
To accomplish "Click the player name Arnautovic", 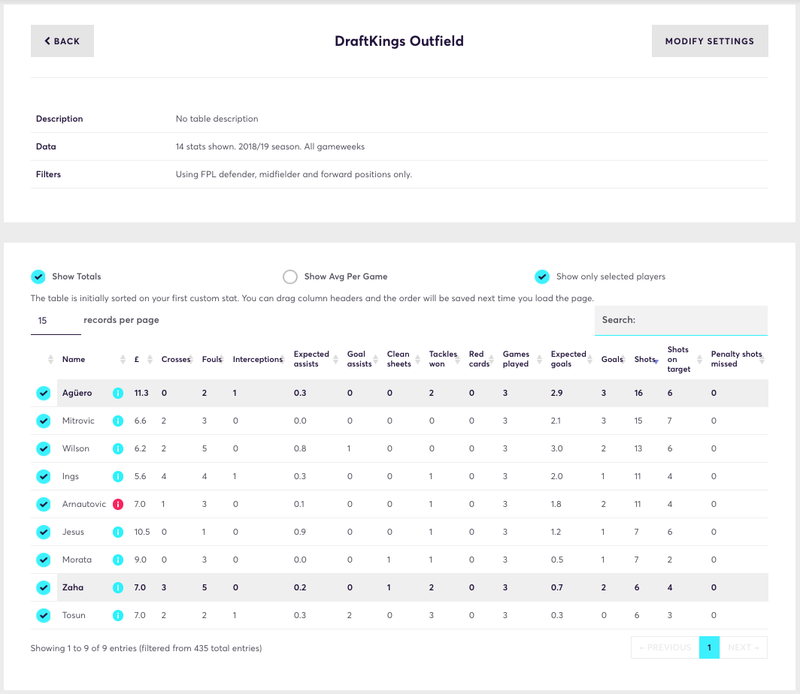I will pos(84,504).
